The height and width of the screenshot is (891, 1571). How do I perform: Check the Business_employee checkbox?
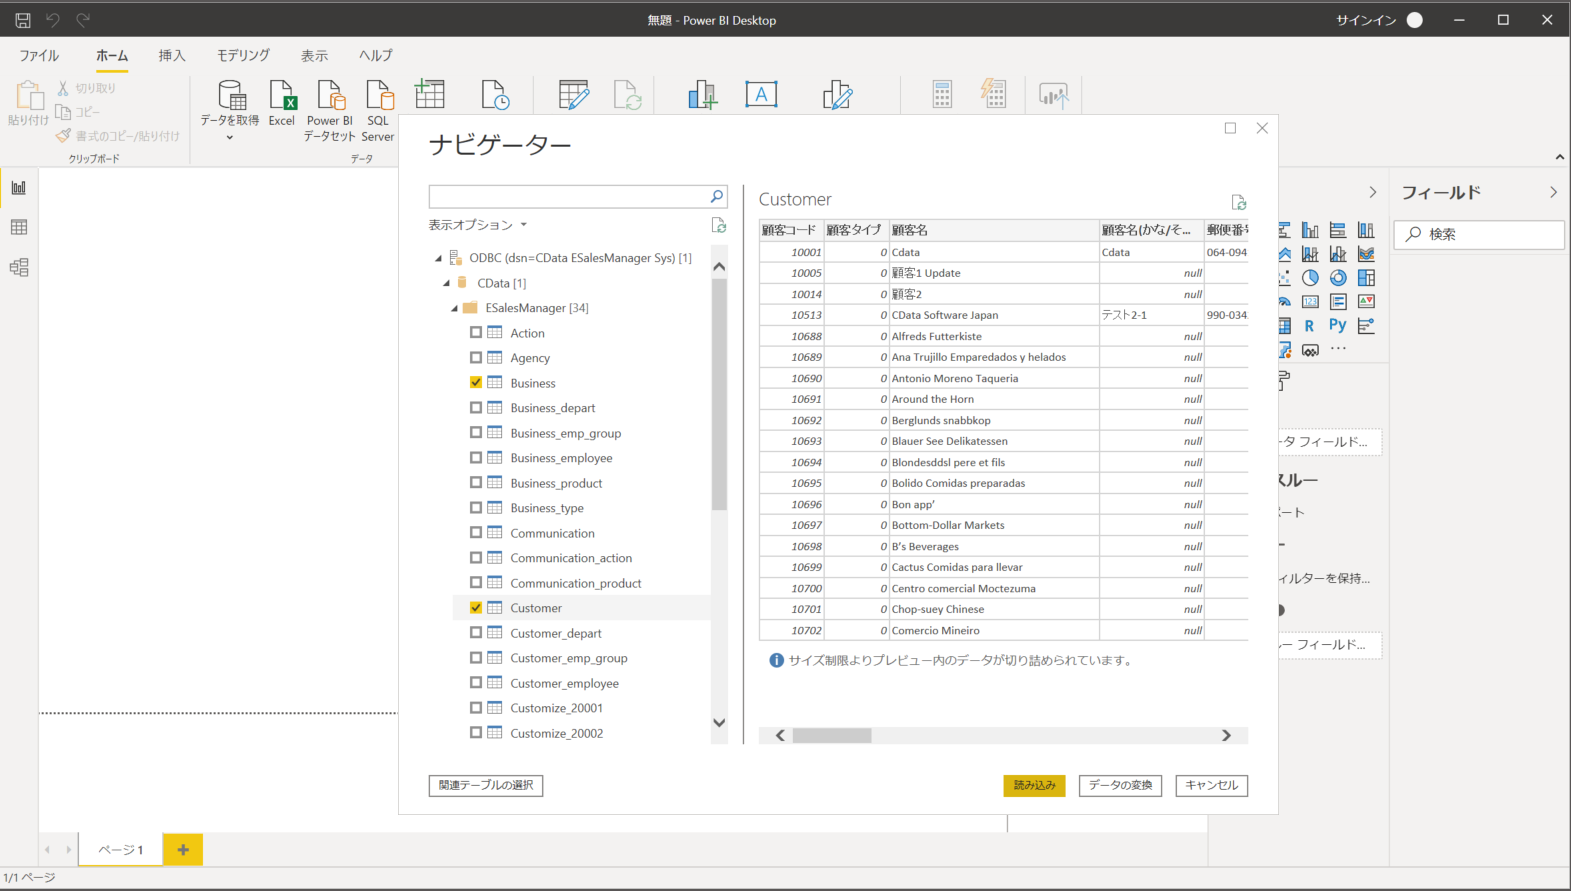point(476,458)
